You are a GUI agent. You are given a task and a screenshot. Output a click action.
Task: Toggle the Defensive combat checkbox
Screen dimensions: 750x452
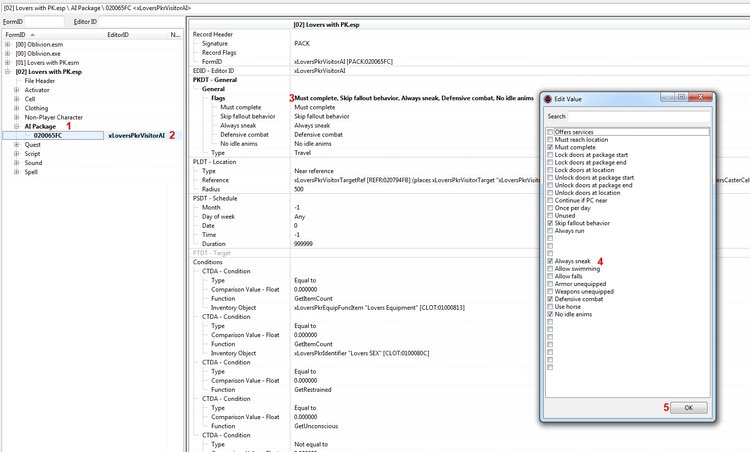[550, 299]
